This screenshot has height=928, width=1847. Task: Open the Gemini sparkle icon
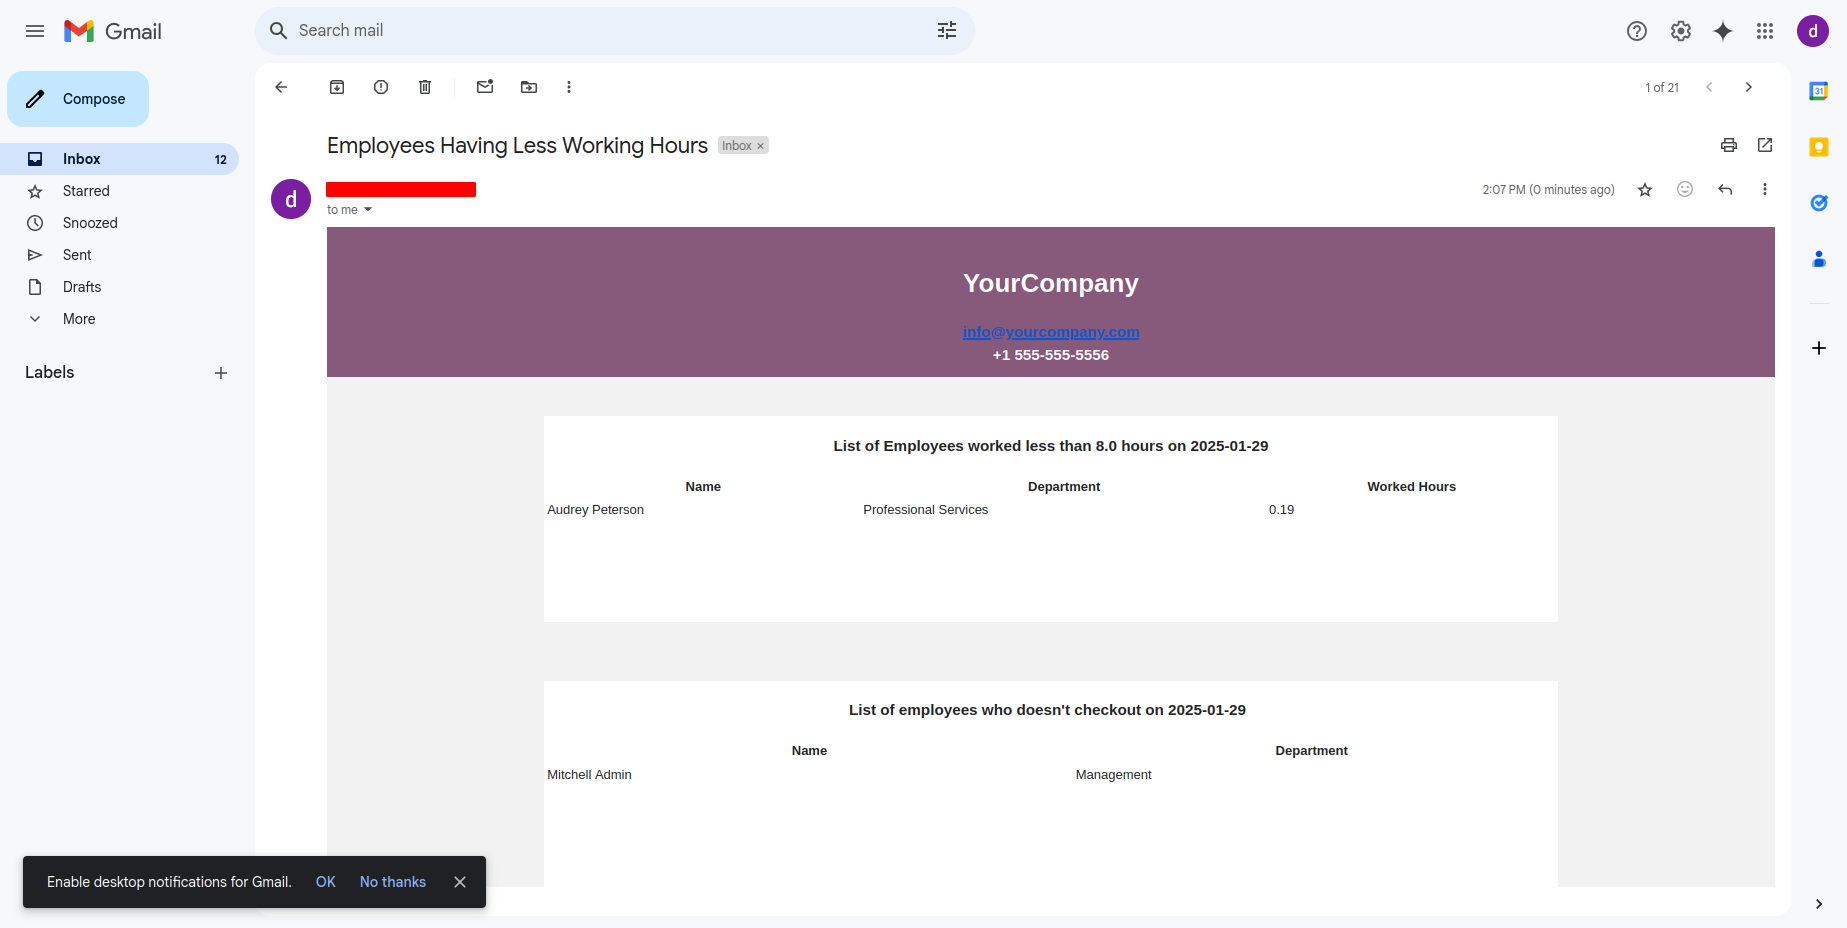pos(1723,31)
